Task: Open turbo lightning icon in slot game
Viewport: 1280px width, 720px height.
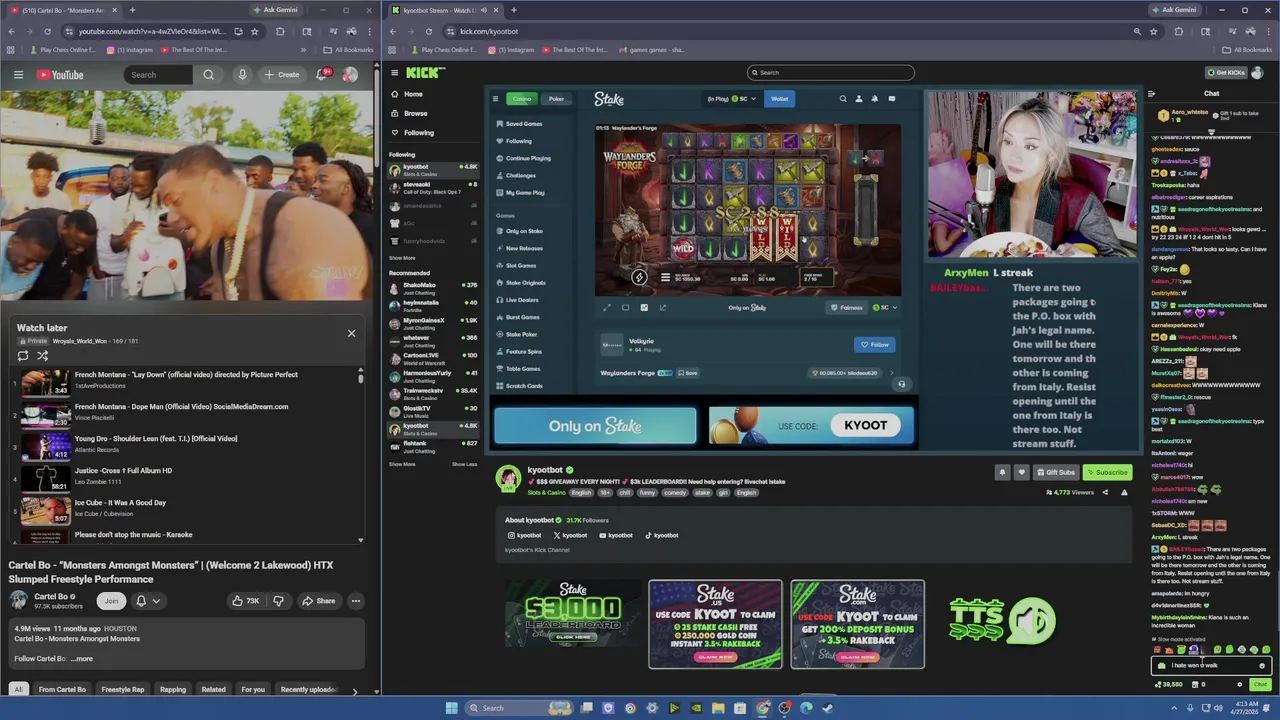Action: (639, 277)
